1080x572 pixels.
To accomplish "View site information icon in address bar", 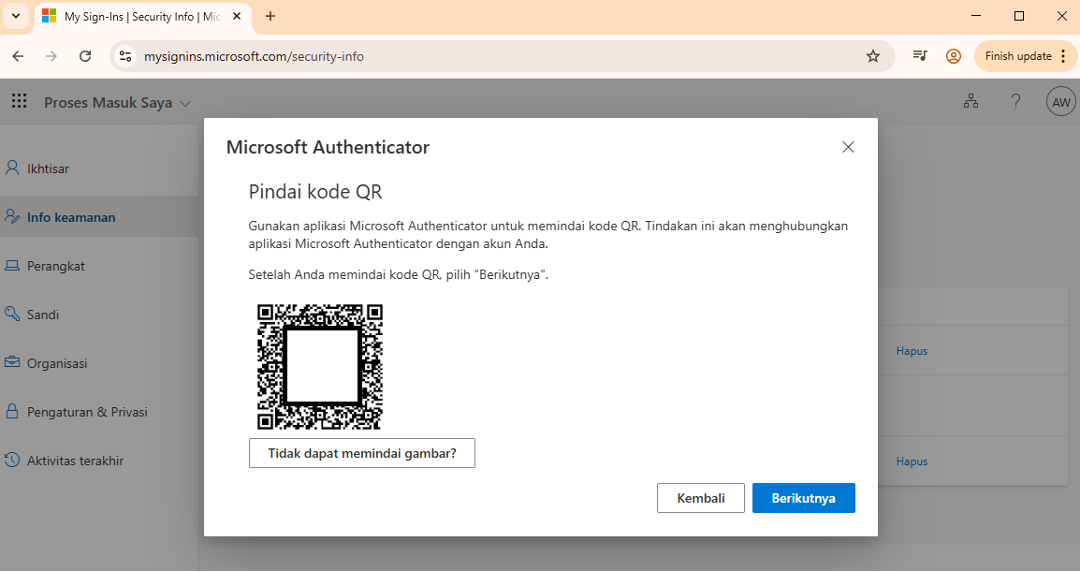I will coord(125,56).
